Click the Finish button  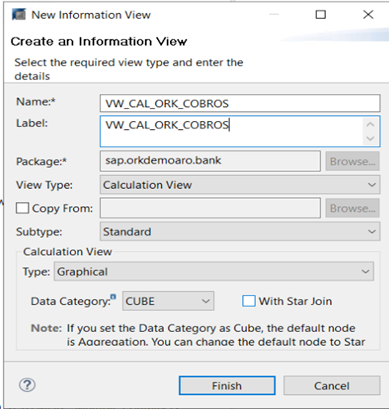tap(227, 386)
